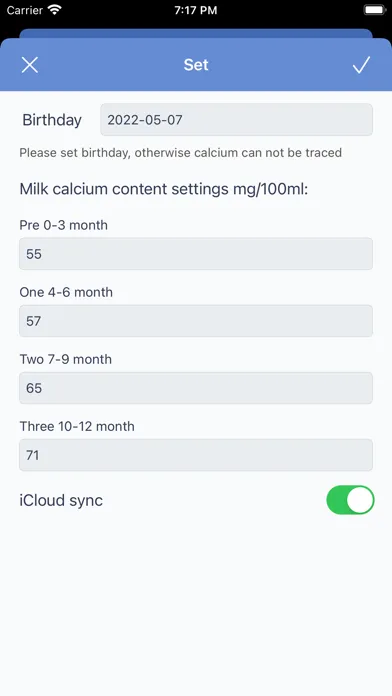Screen dimensions: 392x696
Task: Tap the Set title in header
Action: (x=196, y=65)
